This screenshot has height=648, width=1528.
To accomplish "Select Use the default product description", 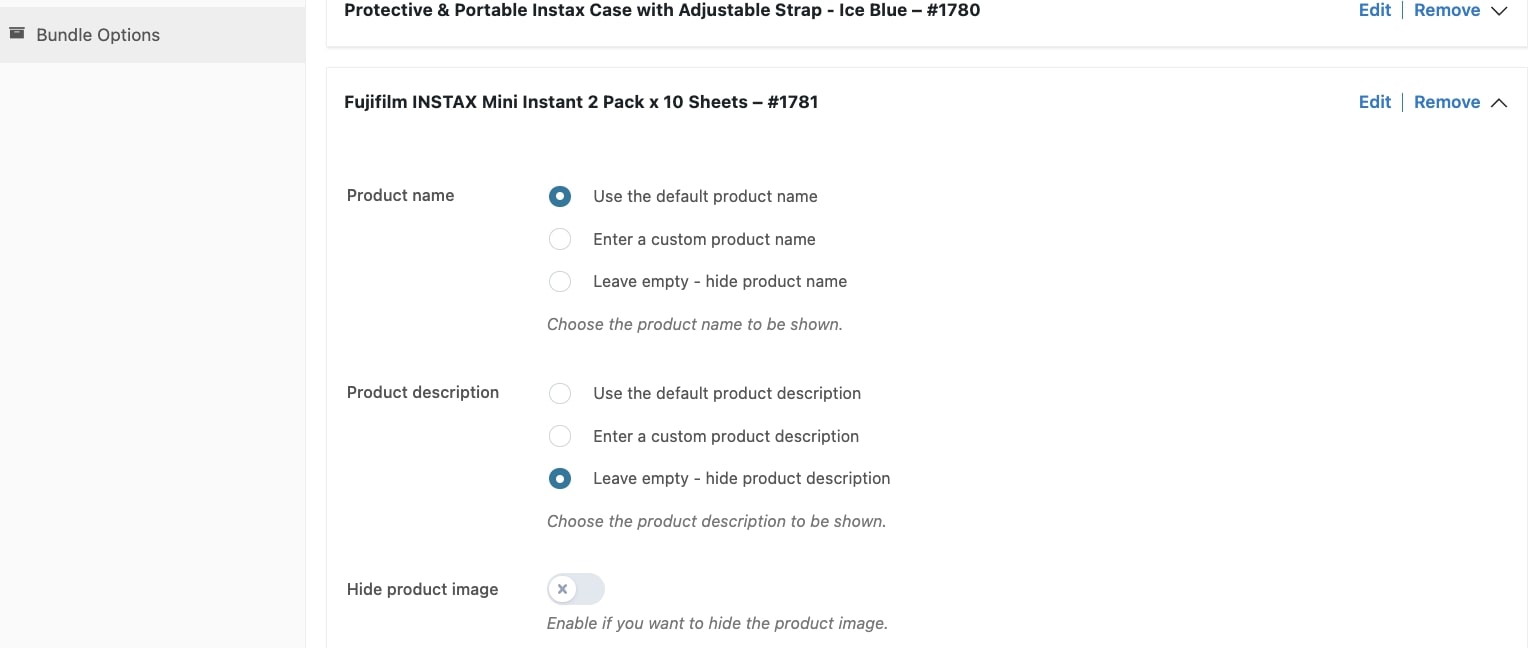I will coord(560,393).
